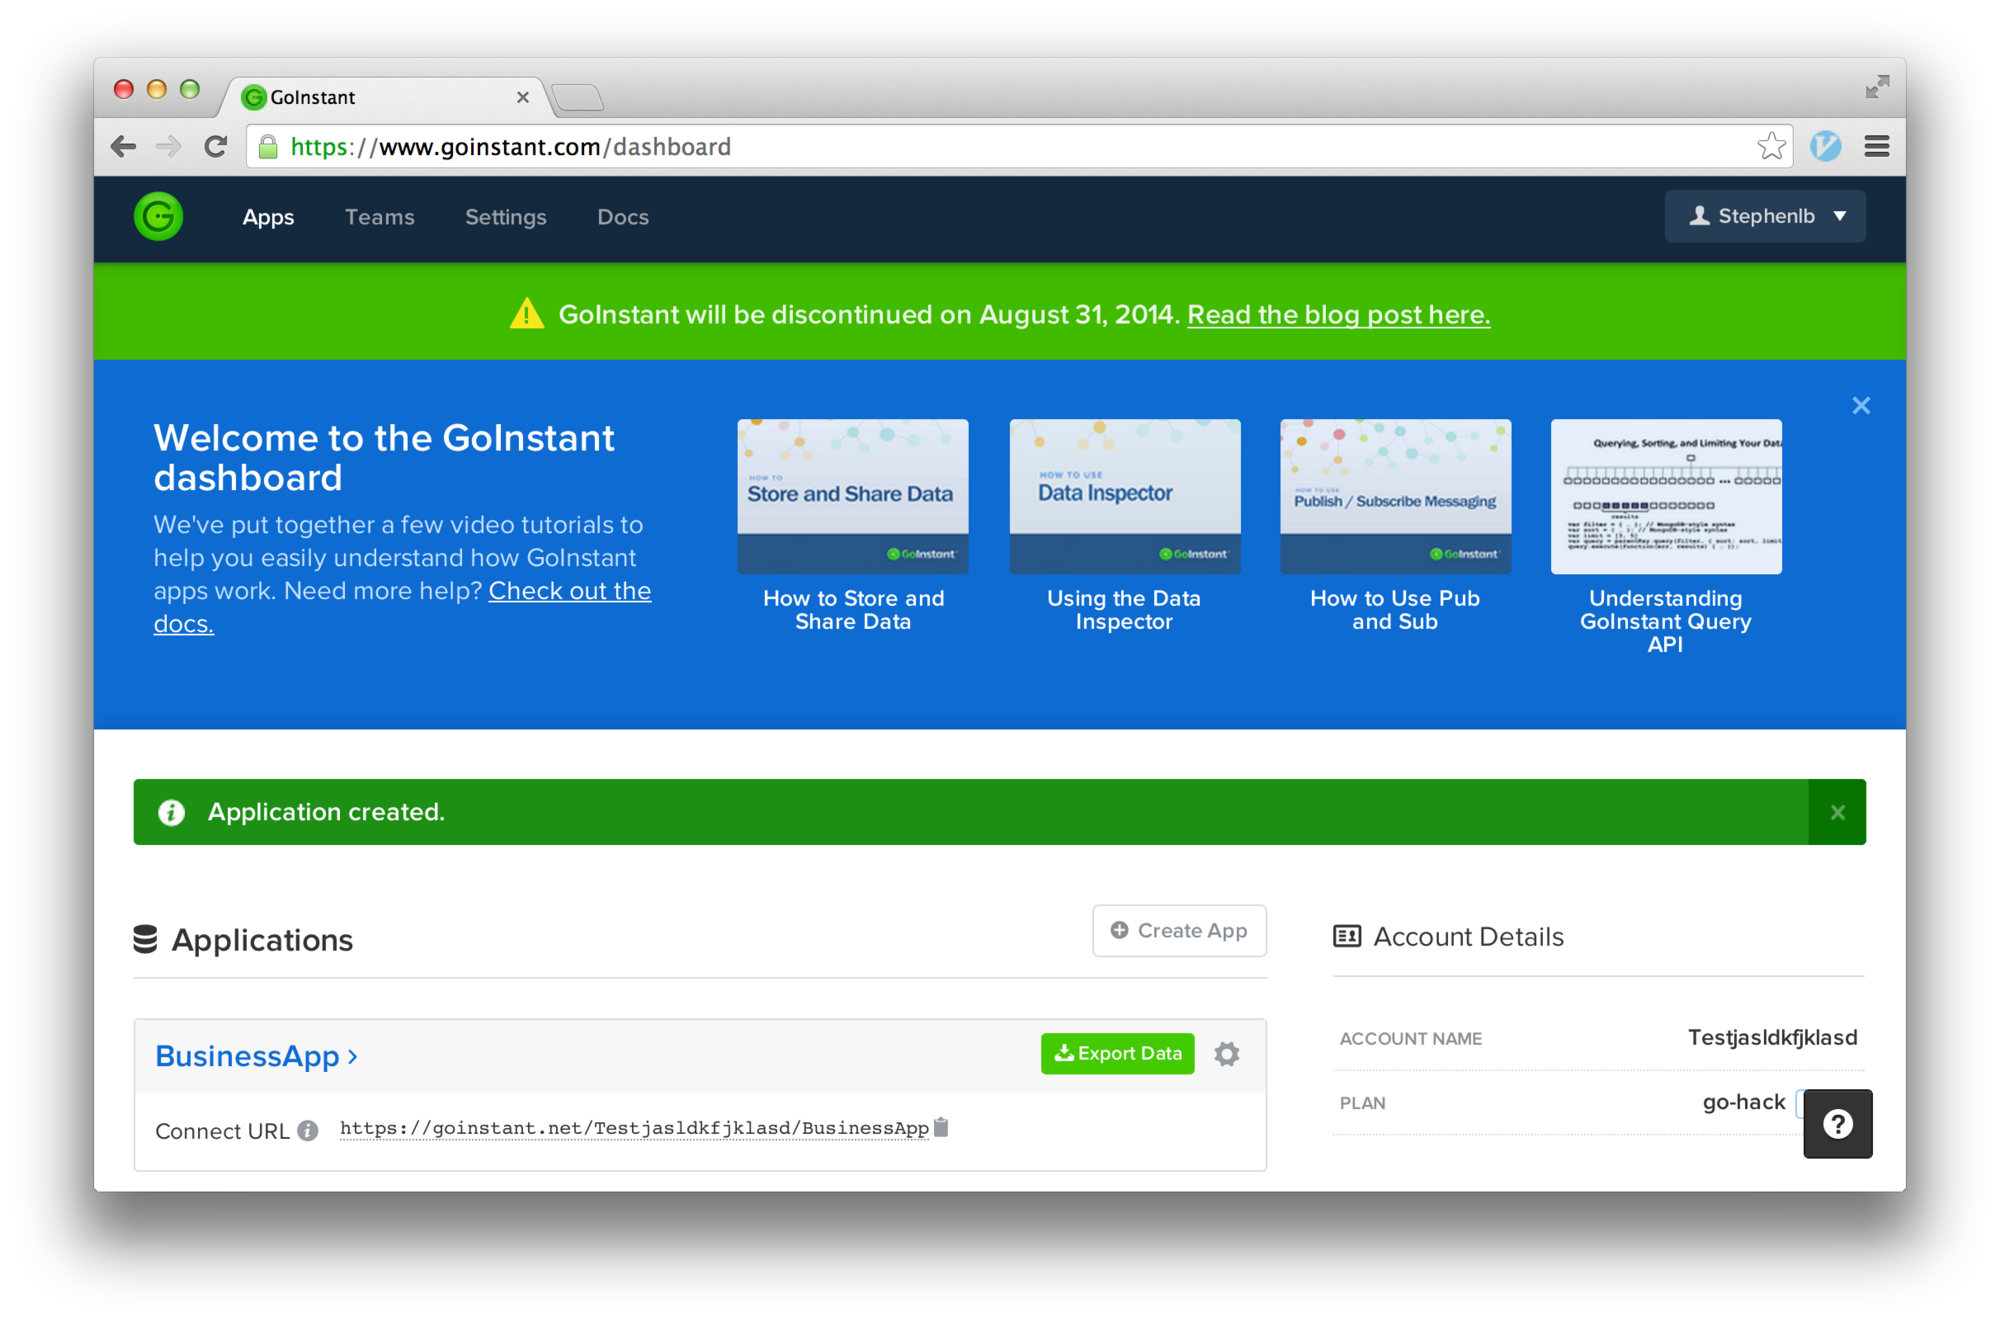Click the browser forward arrow
2000x1322 pixels.
[168, 147]
